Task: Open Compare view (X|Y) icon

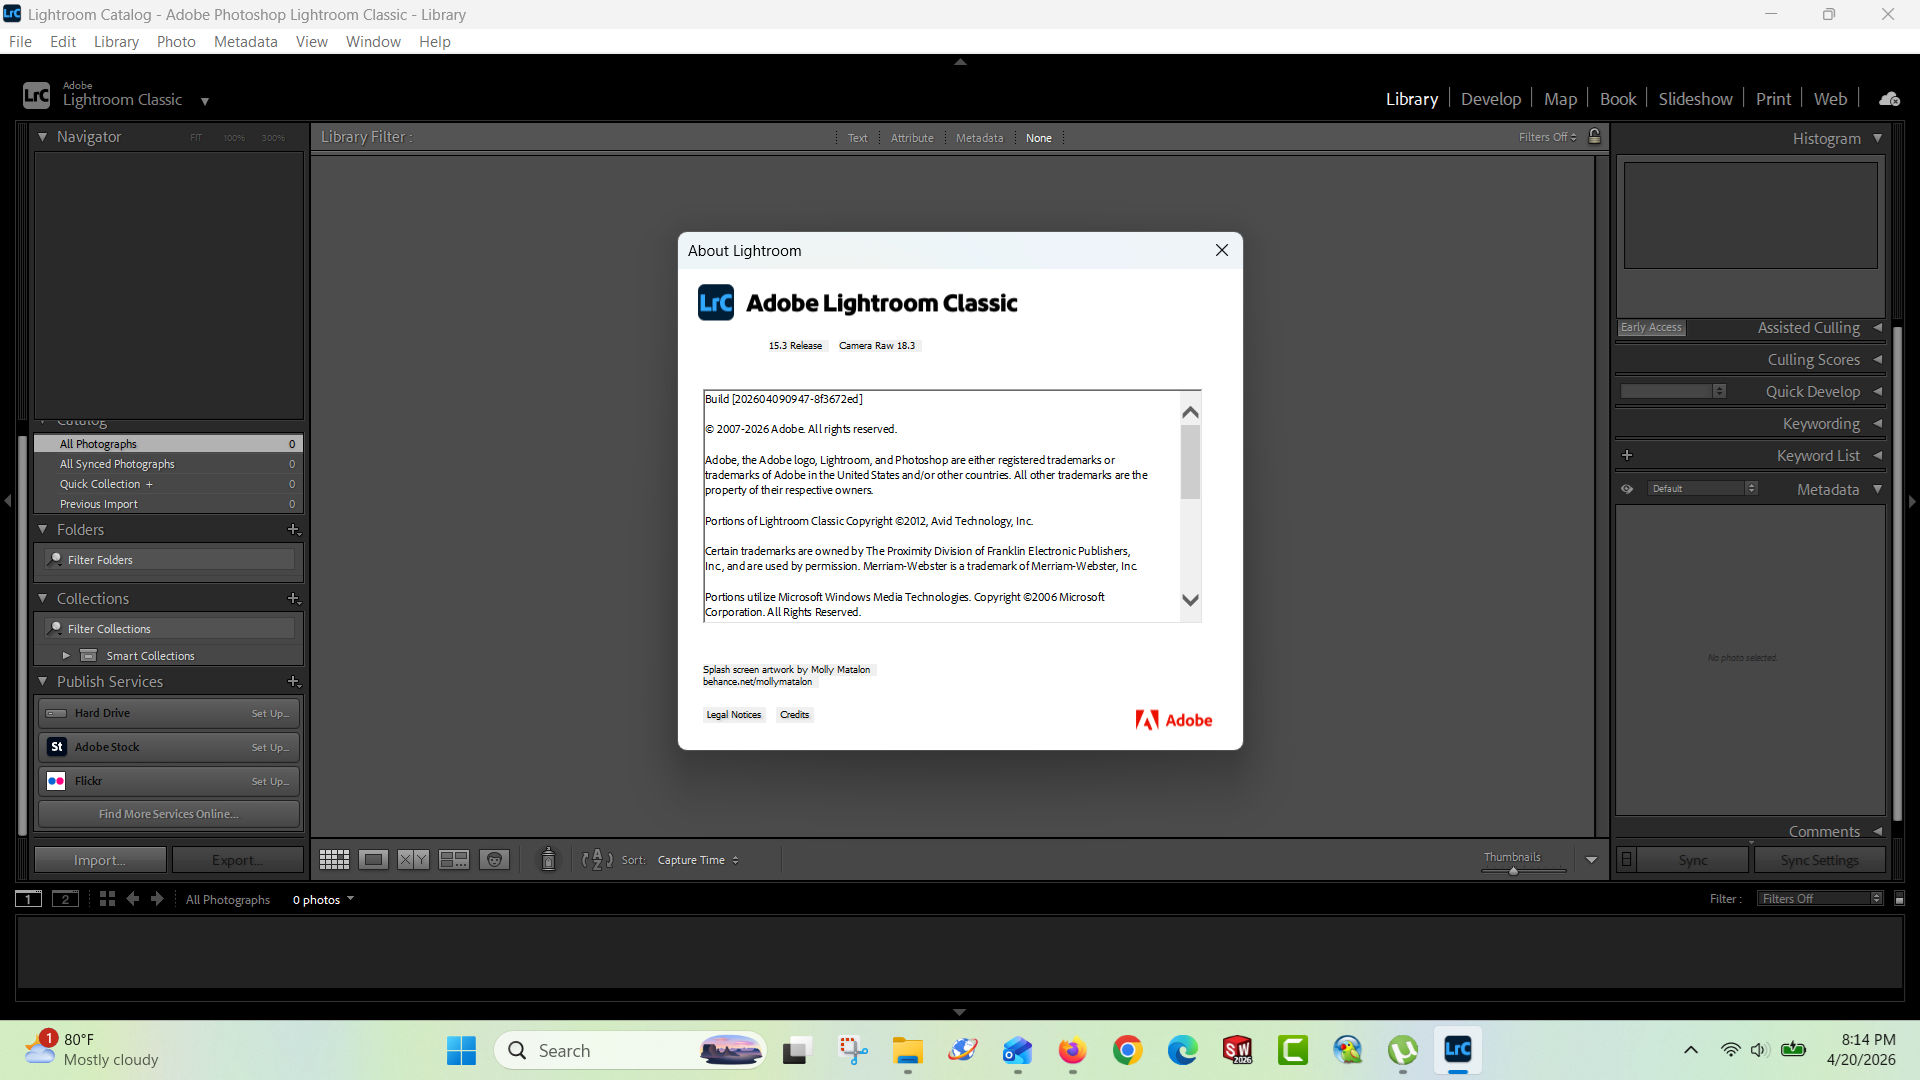Action: (x=413, y=860)
